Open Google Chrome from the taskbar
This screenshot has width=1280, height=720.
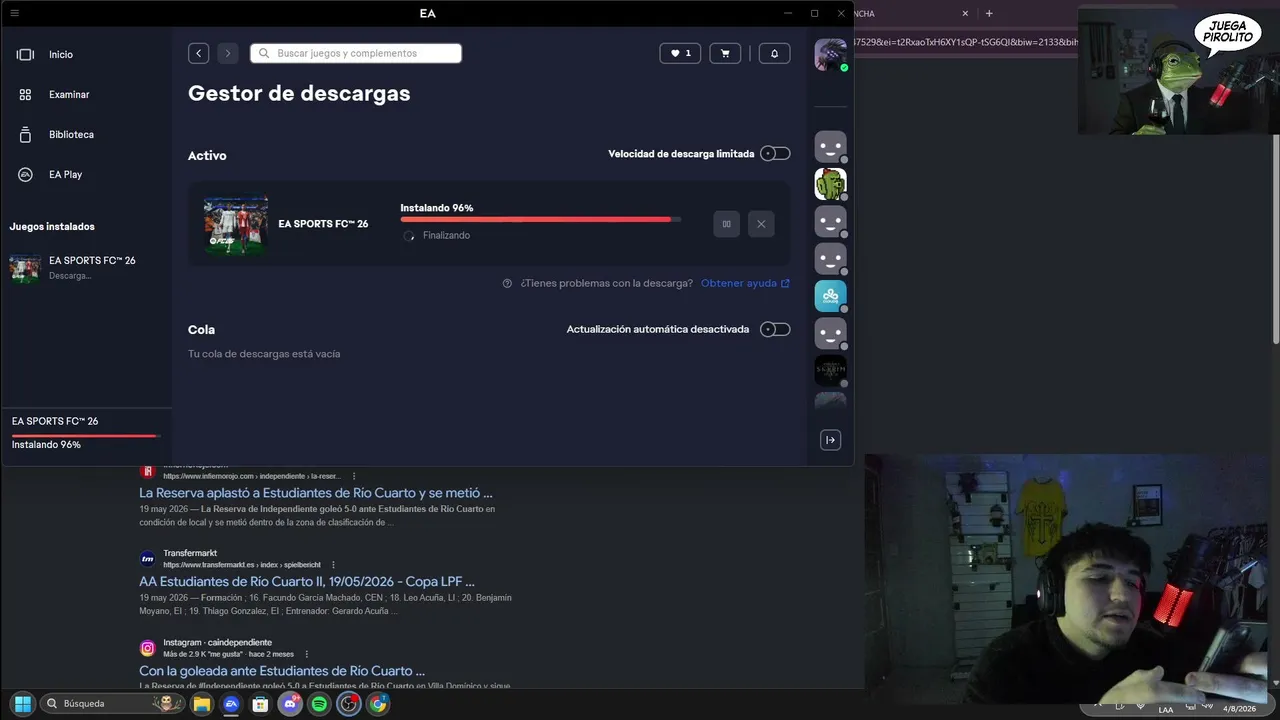(378, 704)
